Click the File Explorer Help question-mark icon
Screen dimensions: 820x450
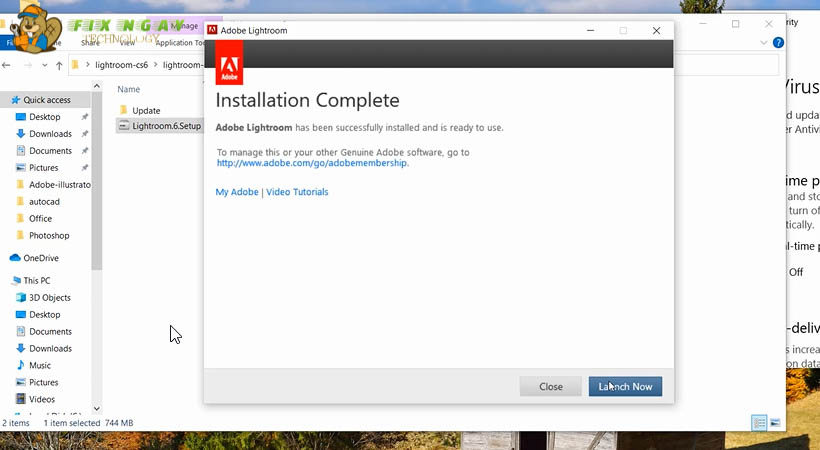(x=779, y=43)
